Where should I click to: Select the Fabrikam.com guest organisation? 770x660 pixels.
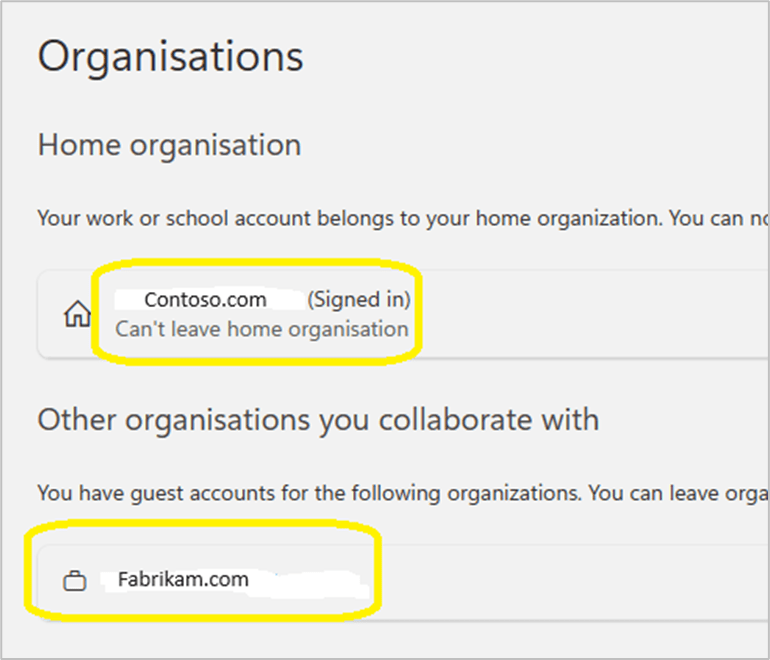[x=183, y=579]
